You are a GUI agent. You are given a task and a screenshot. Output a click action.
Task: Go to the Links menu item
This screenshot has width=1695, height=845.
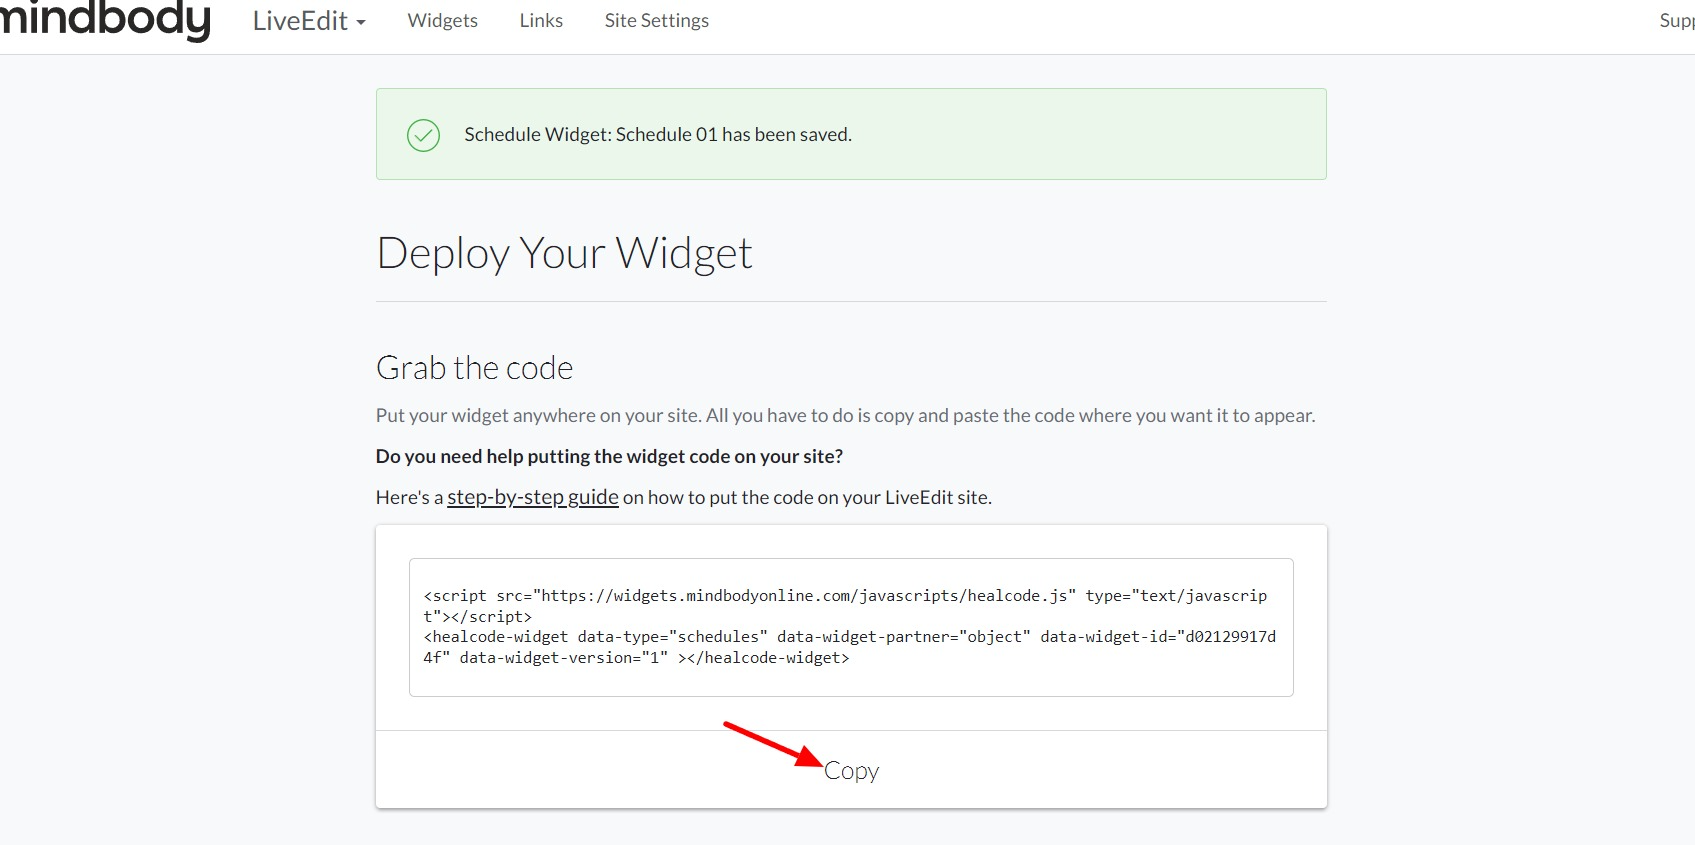(x=541, y=20)
